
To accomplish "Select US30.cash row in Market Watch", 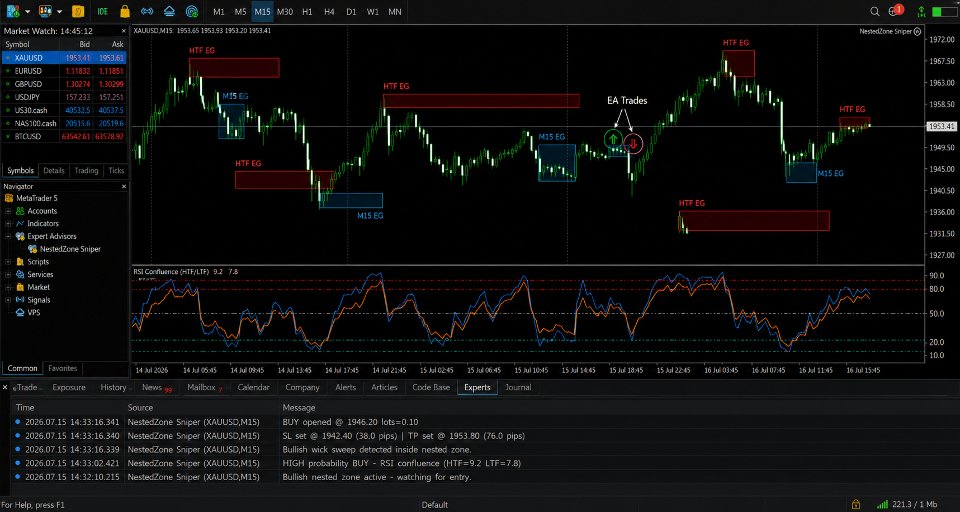I will [64, 110].
